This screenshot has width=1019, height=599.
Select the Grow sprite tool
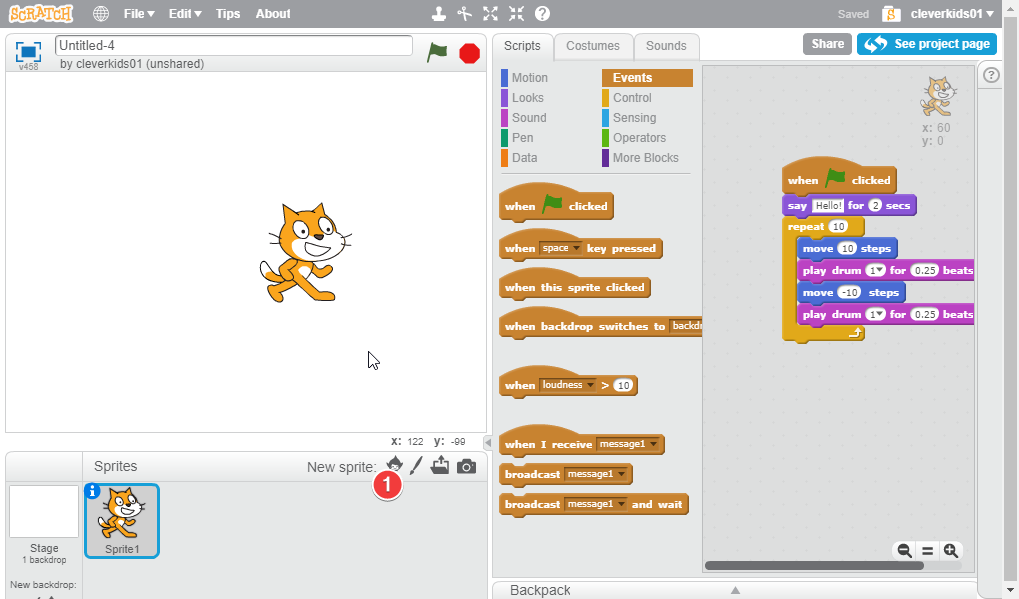pyautogui.click(x=491, y=14)
